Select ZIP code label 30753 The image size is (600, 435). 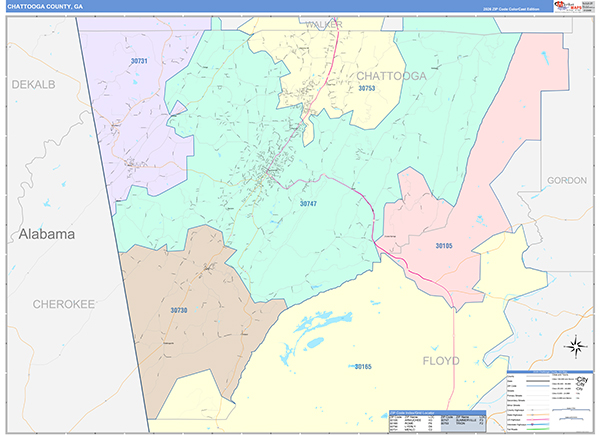pos(367,88)
